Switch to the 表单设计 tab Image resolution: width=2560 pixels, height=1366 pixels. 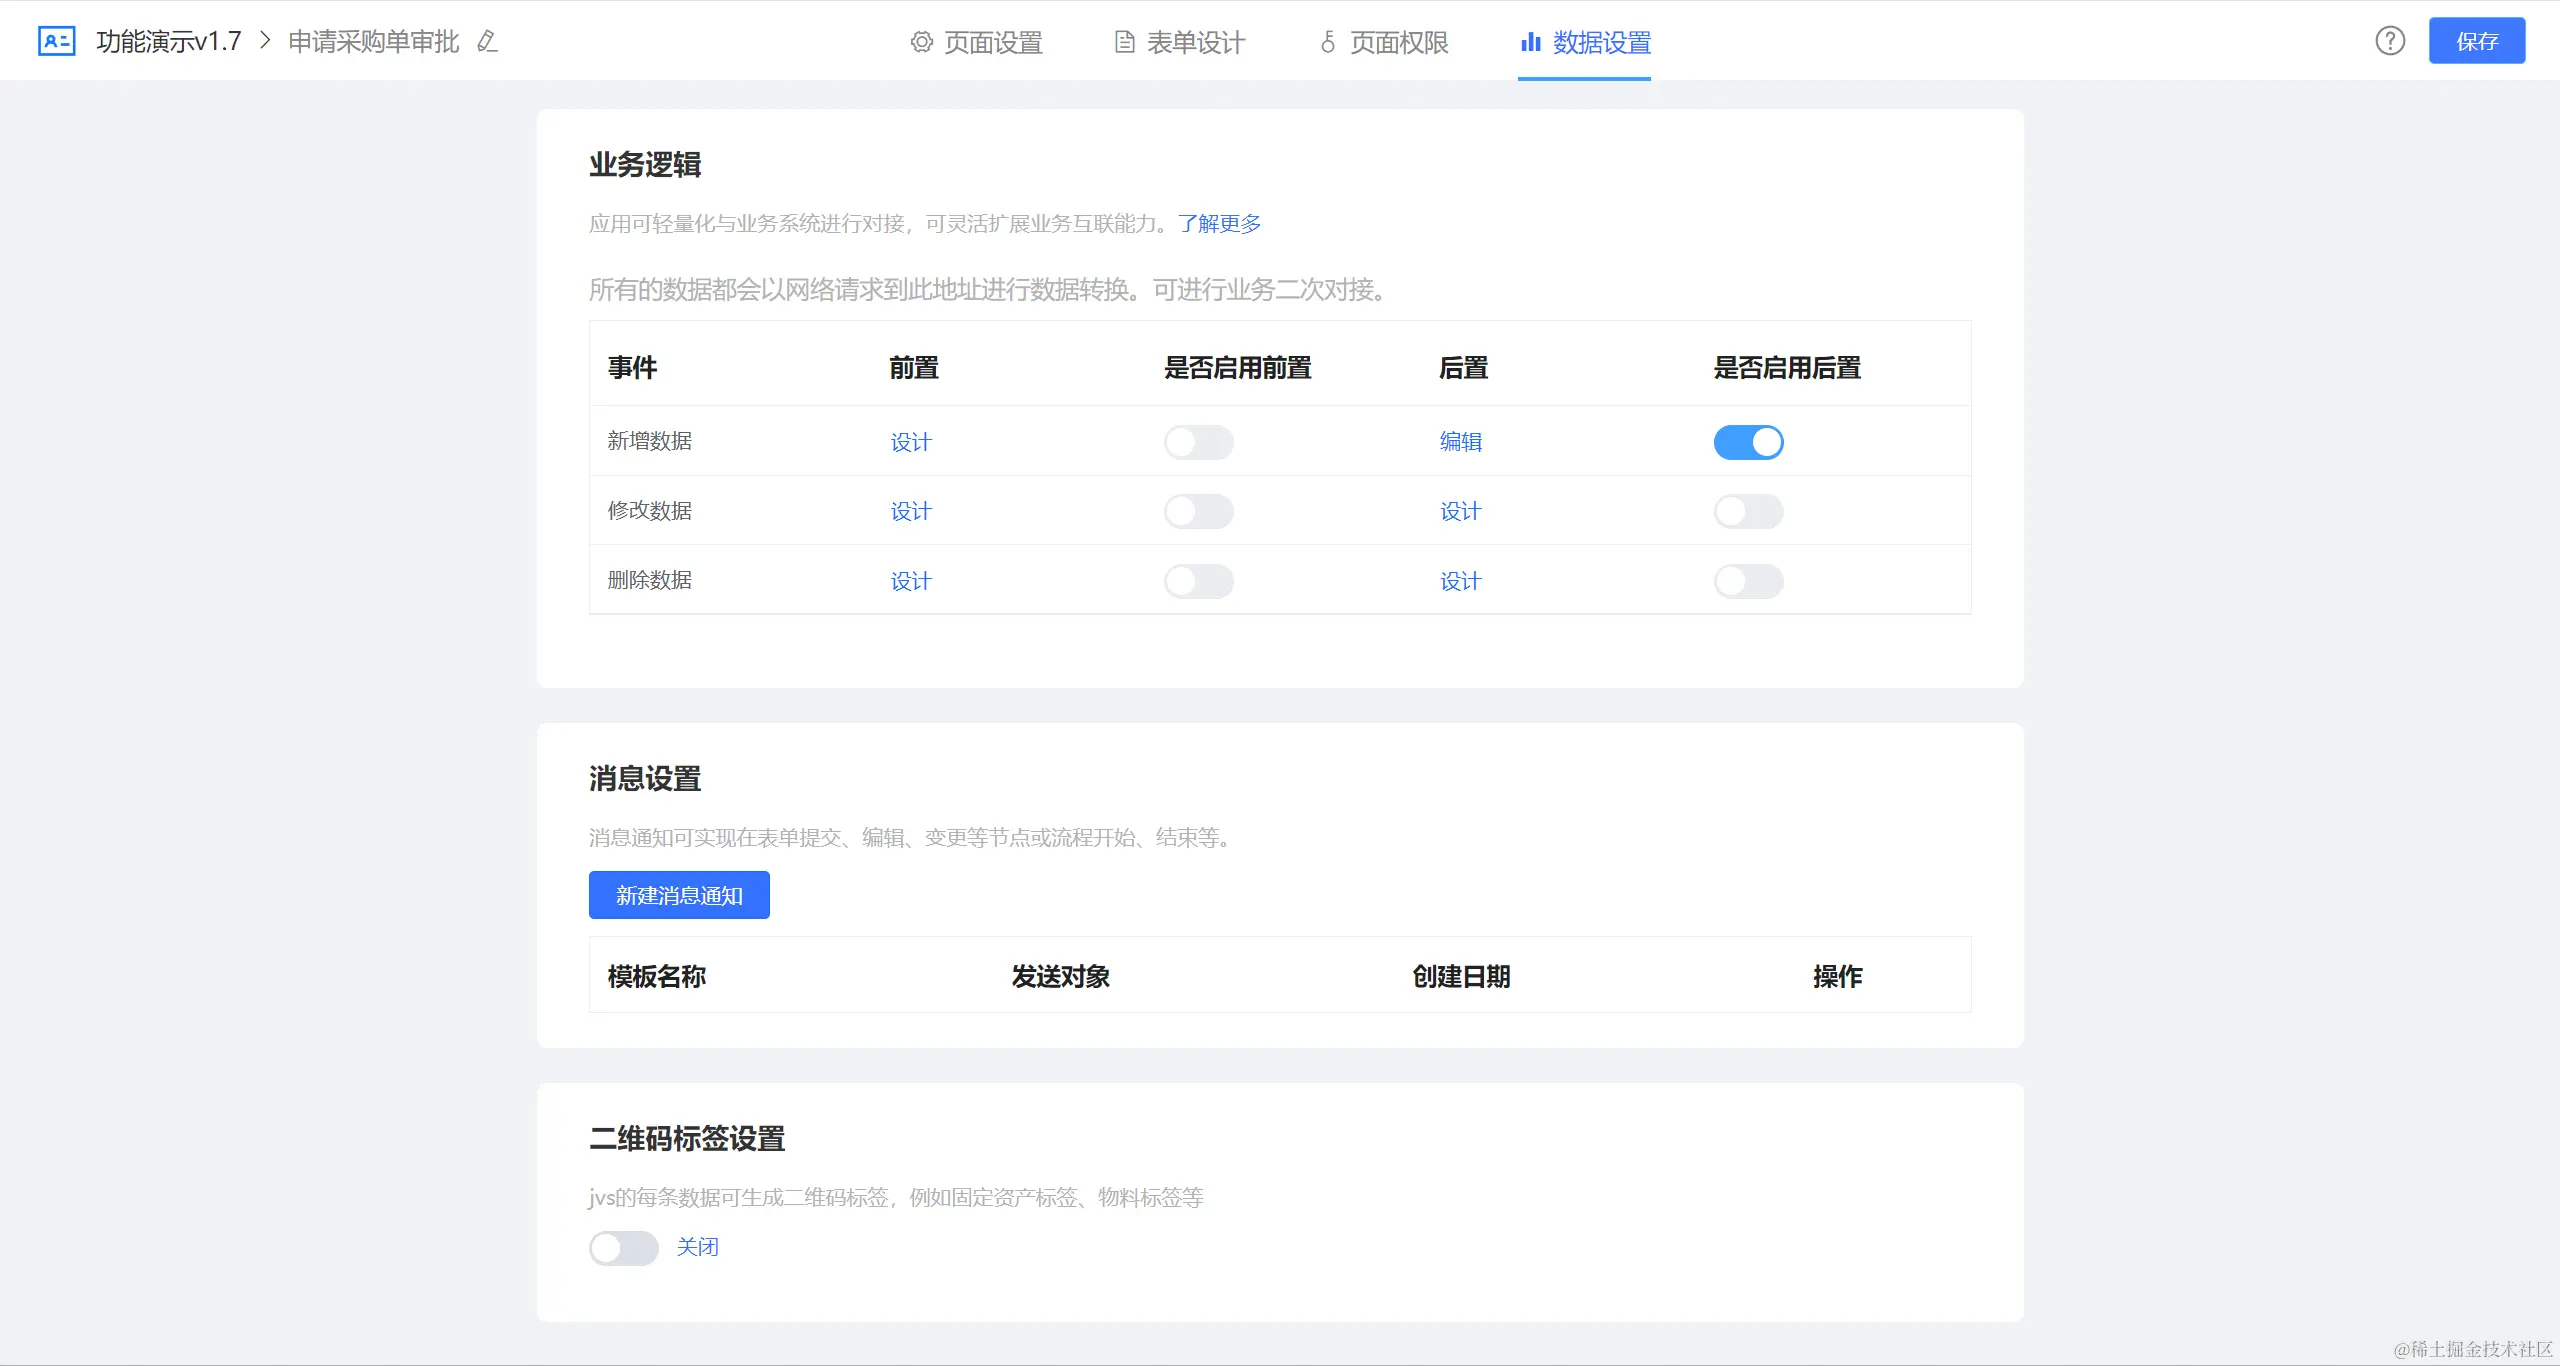[1180, 42]
